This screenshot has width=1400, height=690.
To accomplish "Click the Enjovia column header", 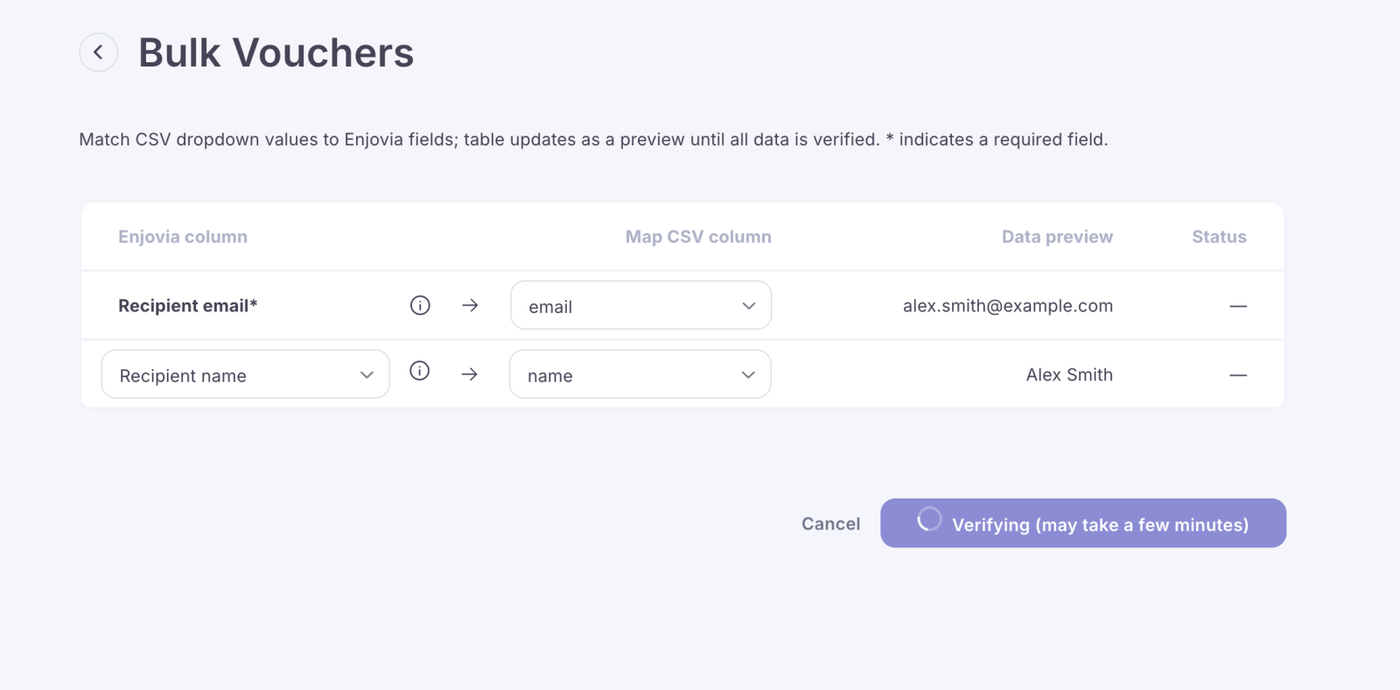I will point(183,237).
